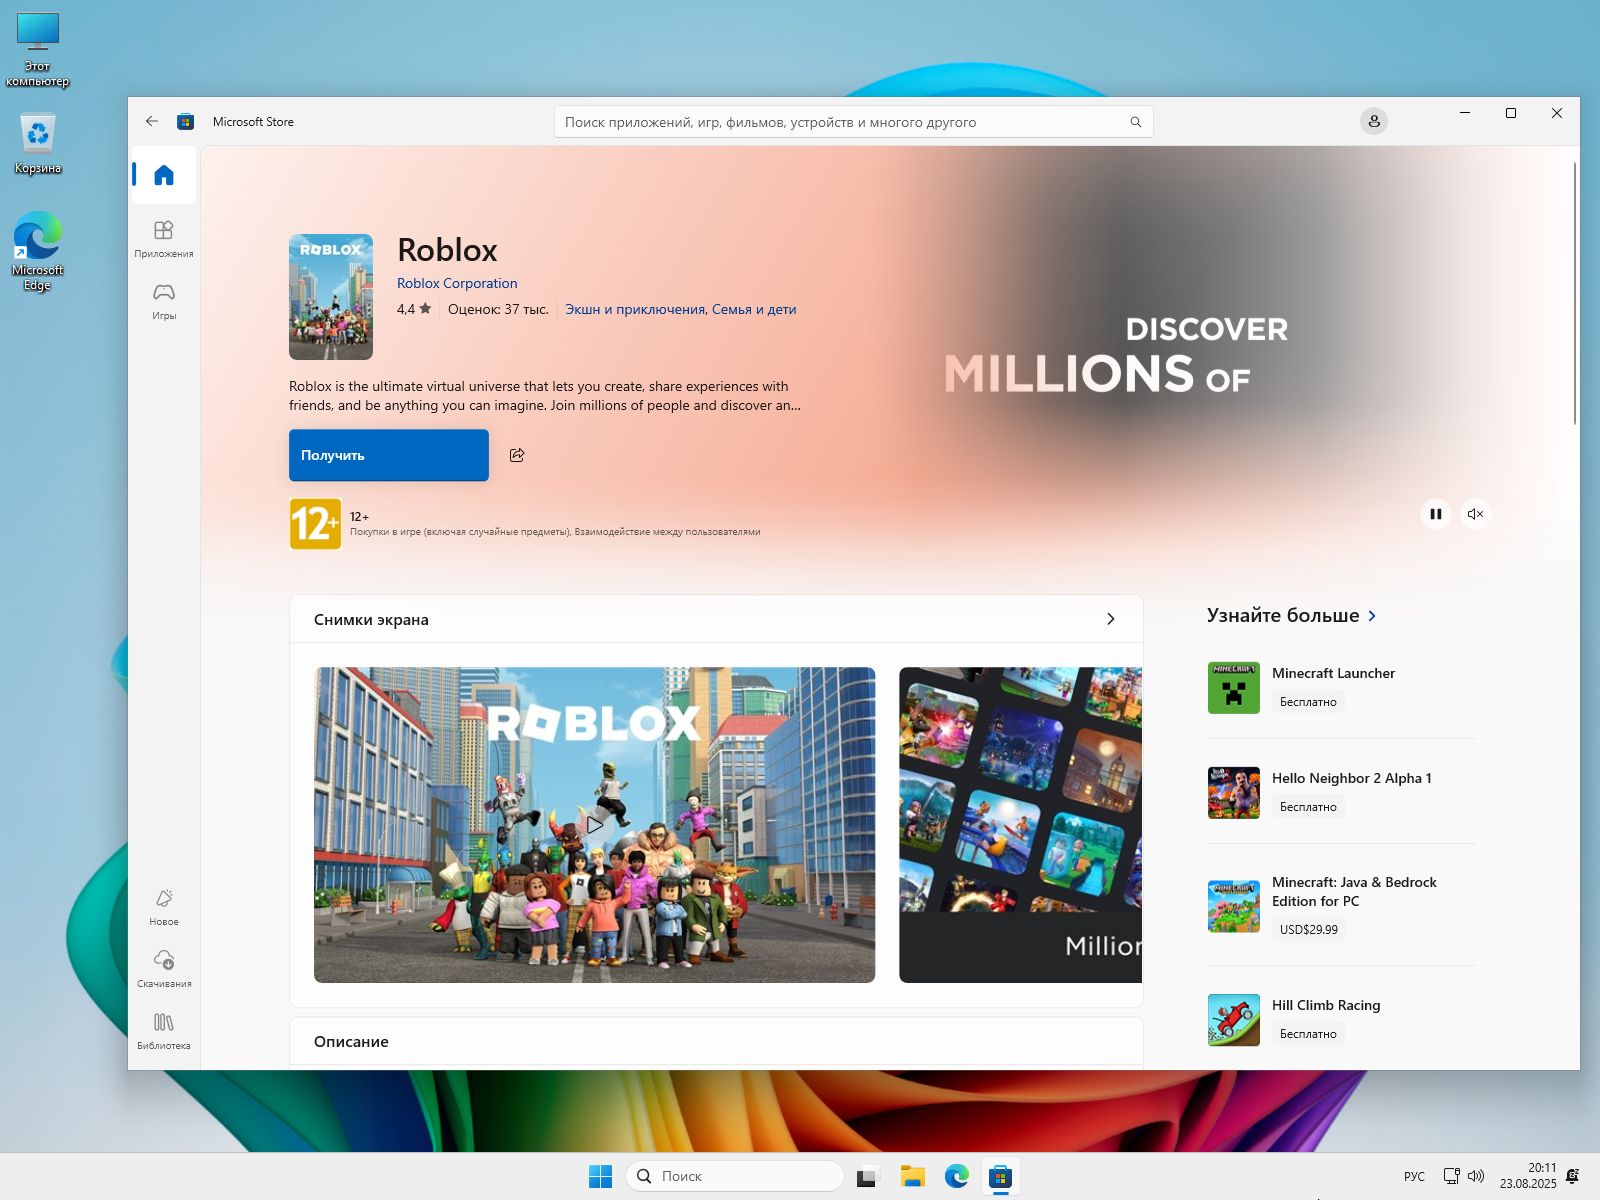Open Microsoft Edge from taskbar
This screenshot has height=1200, width=1600.
tap(957, 1176)
